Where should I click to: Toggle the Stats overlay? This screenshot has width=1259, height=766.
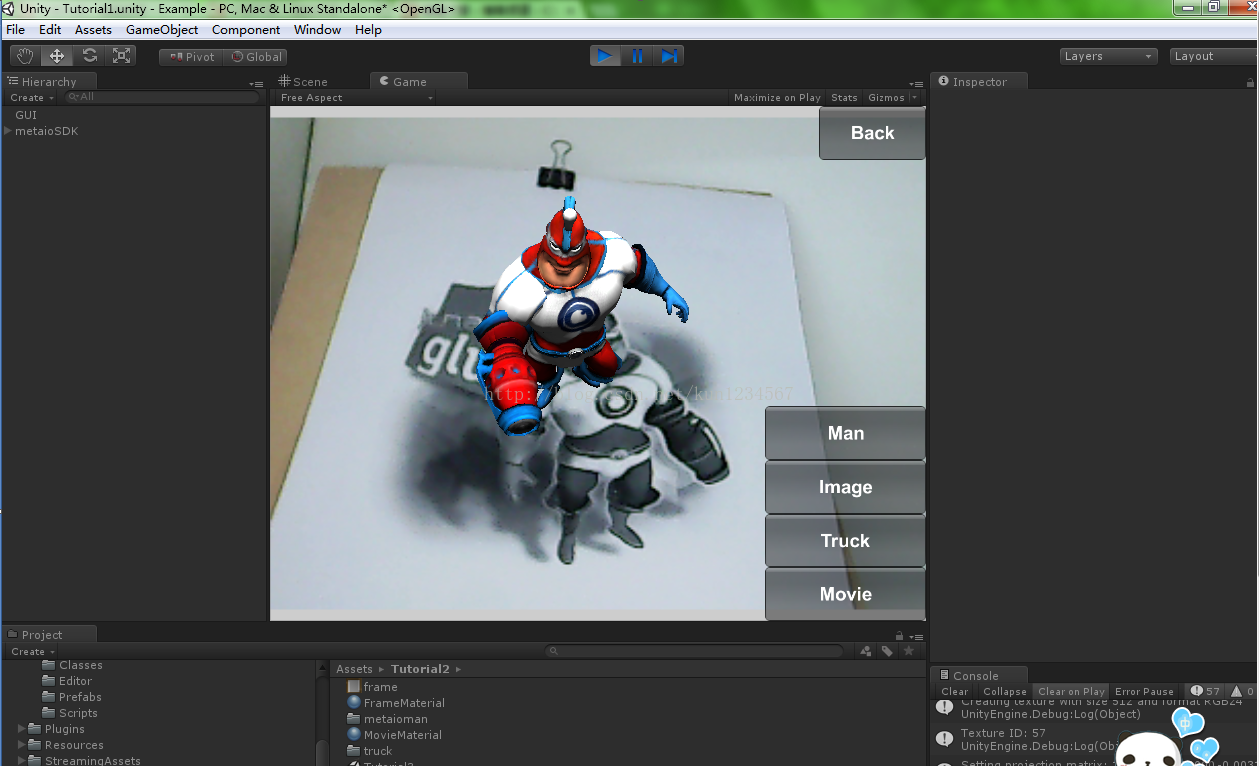[x=844, y=98]
